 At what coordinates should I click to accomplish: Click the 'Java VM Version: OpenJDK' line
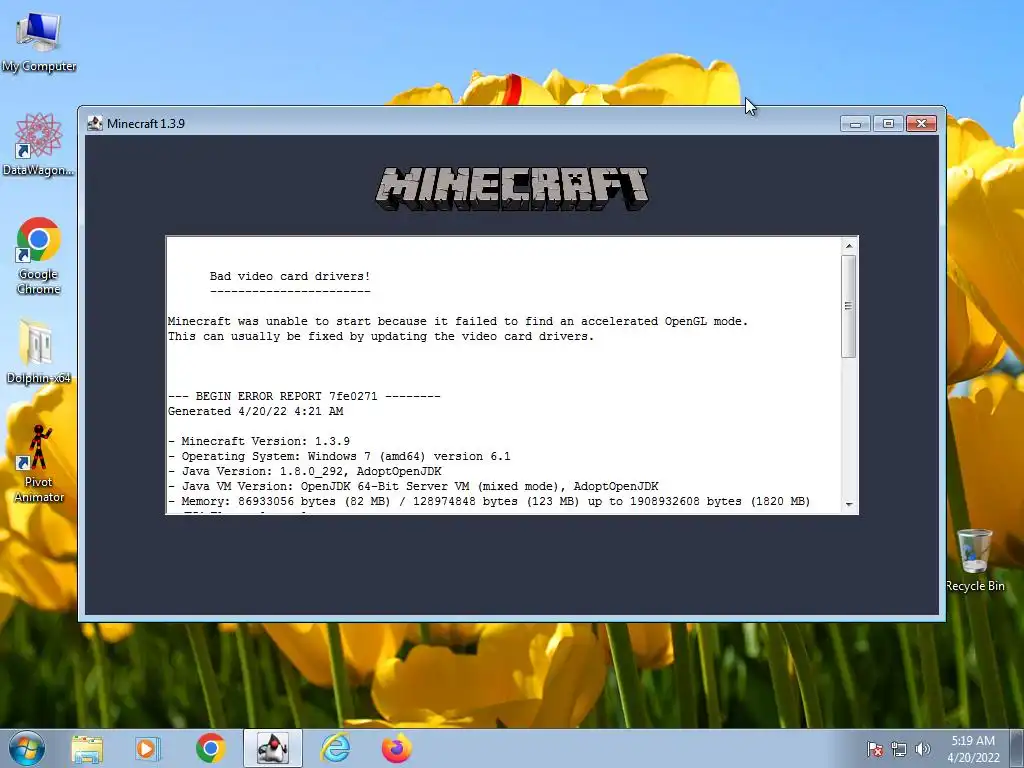[413, 487]
